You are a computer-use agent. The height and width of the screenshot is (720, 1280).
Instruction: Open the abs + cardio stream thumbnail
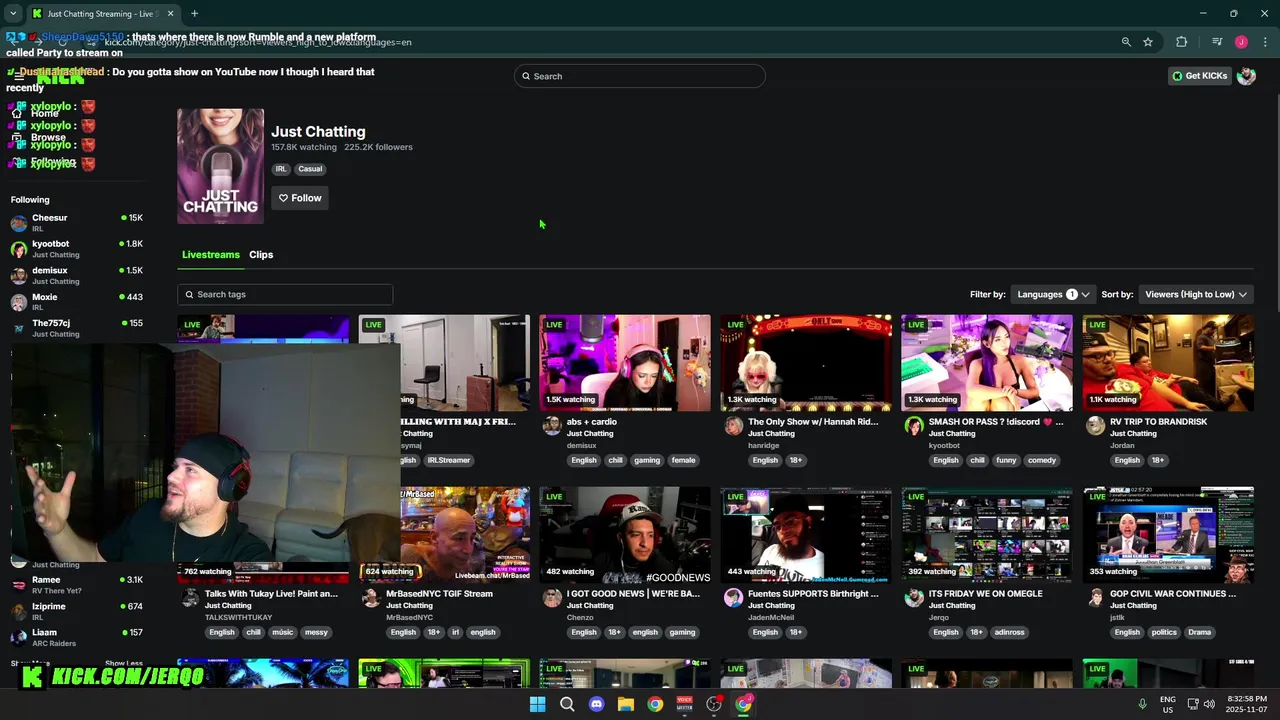coord(625,363)
